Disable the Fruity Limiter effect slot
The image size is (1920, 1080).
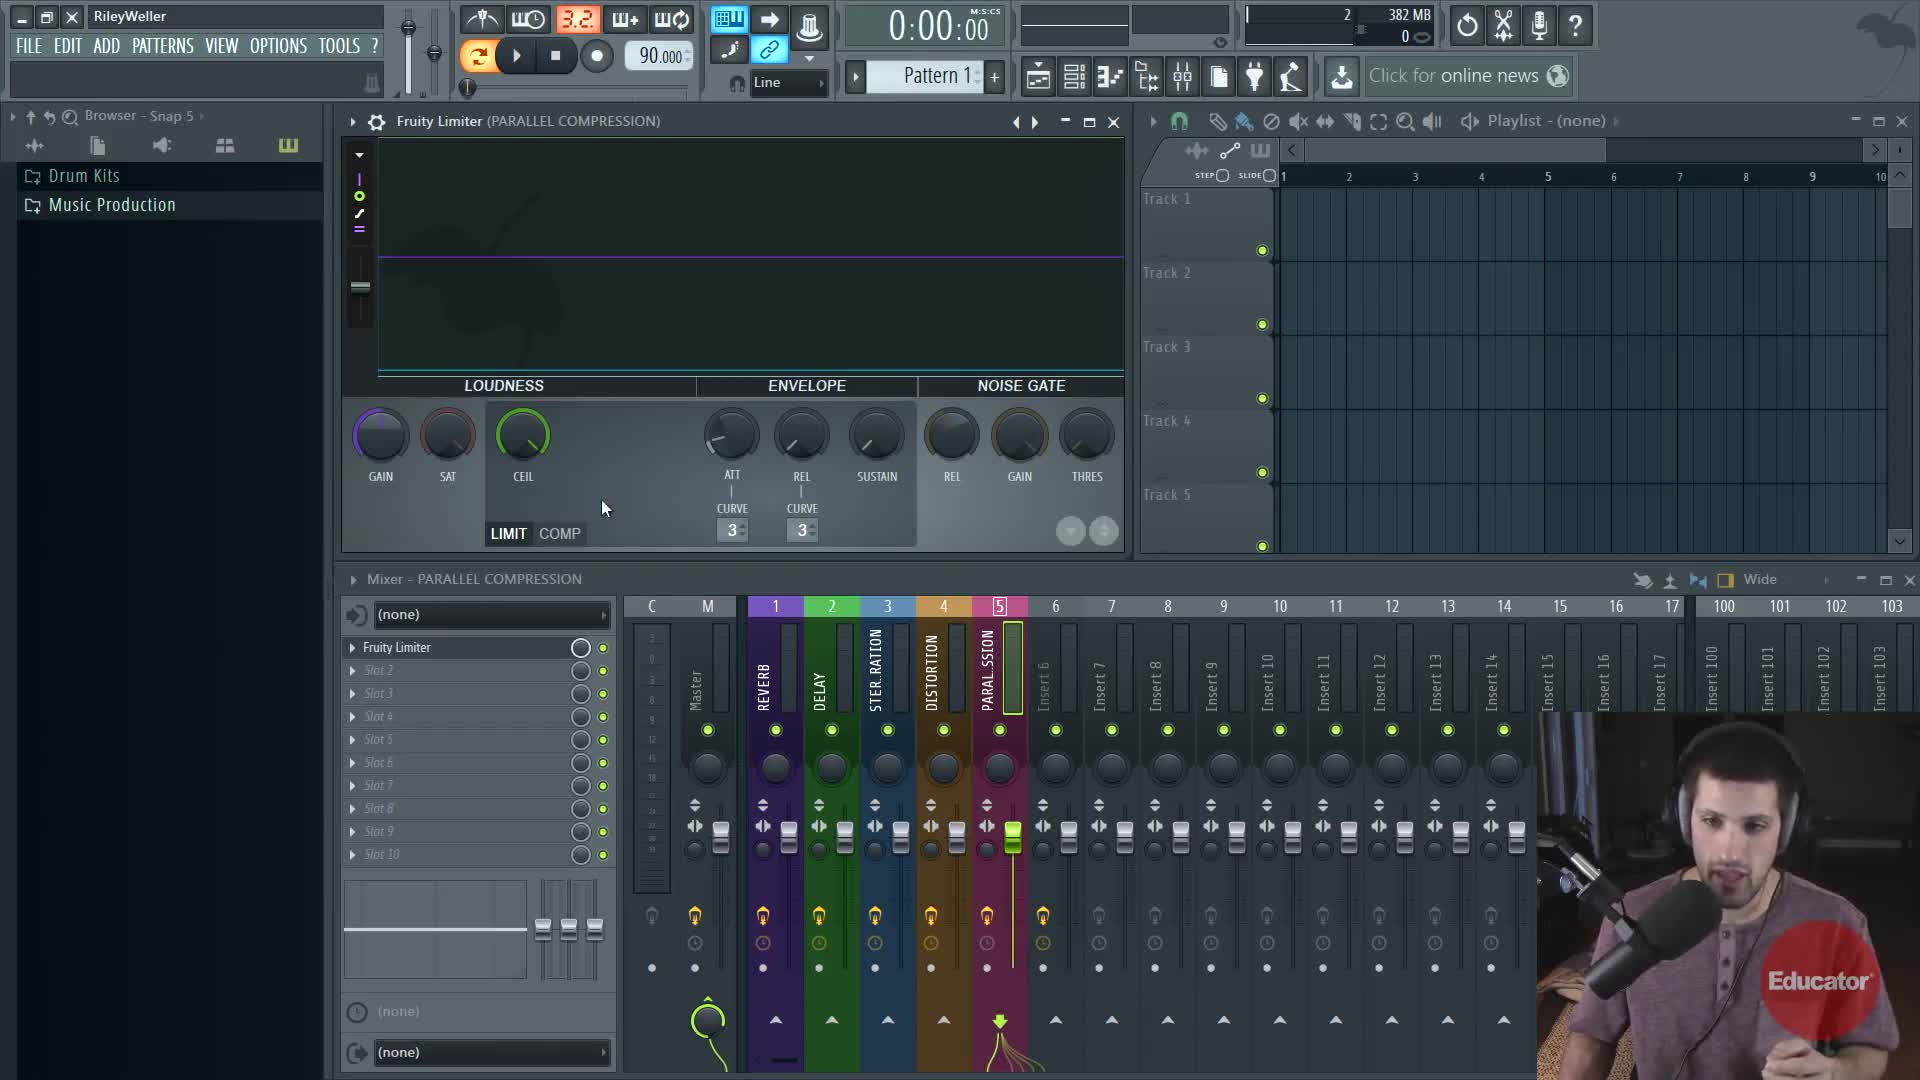click(x=603, y=648)
